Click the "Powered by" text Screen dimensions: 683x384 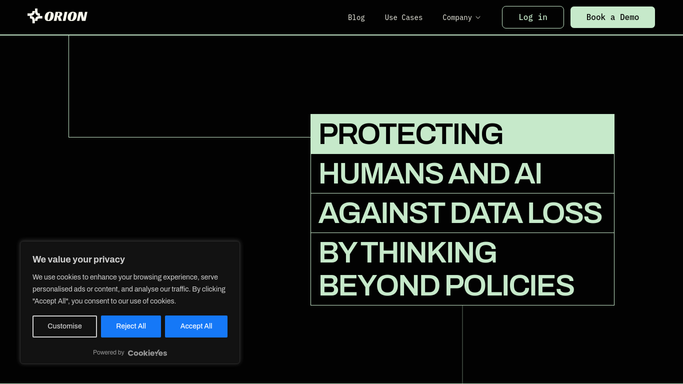click(x=108, y=353)
